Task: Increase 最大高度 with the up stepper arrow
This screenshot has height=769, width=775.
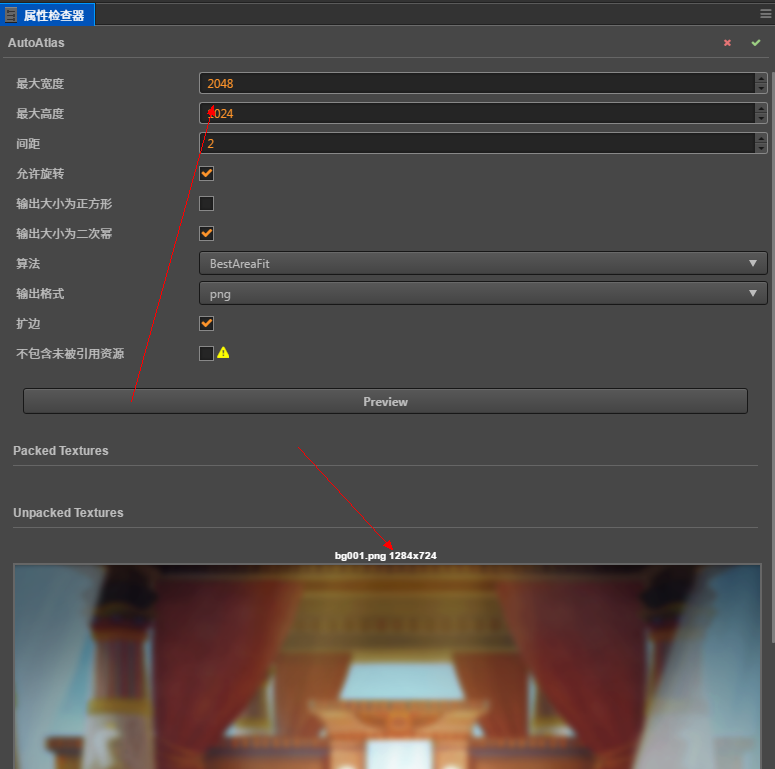Action: point(761,108)
